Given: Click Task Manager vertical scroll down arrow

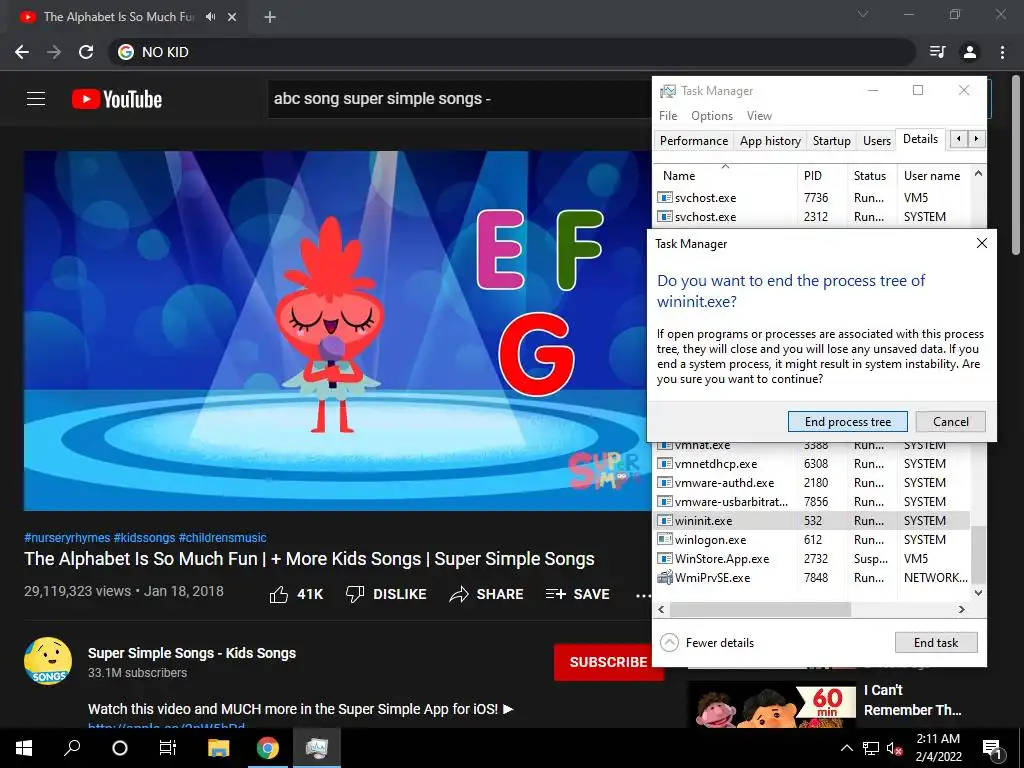Looking at the screenshot, I should click(x=978, y=593).
